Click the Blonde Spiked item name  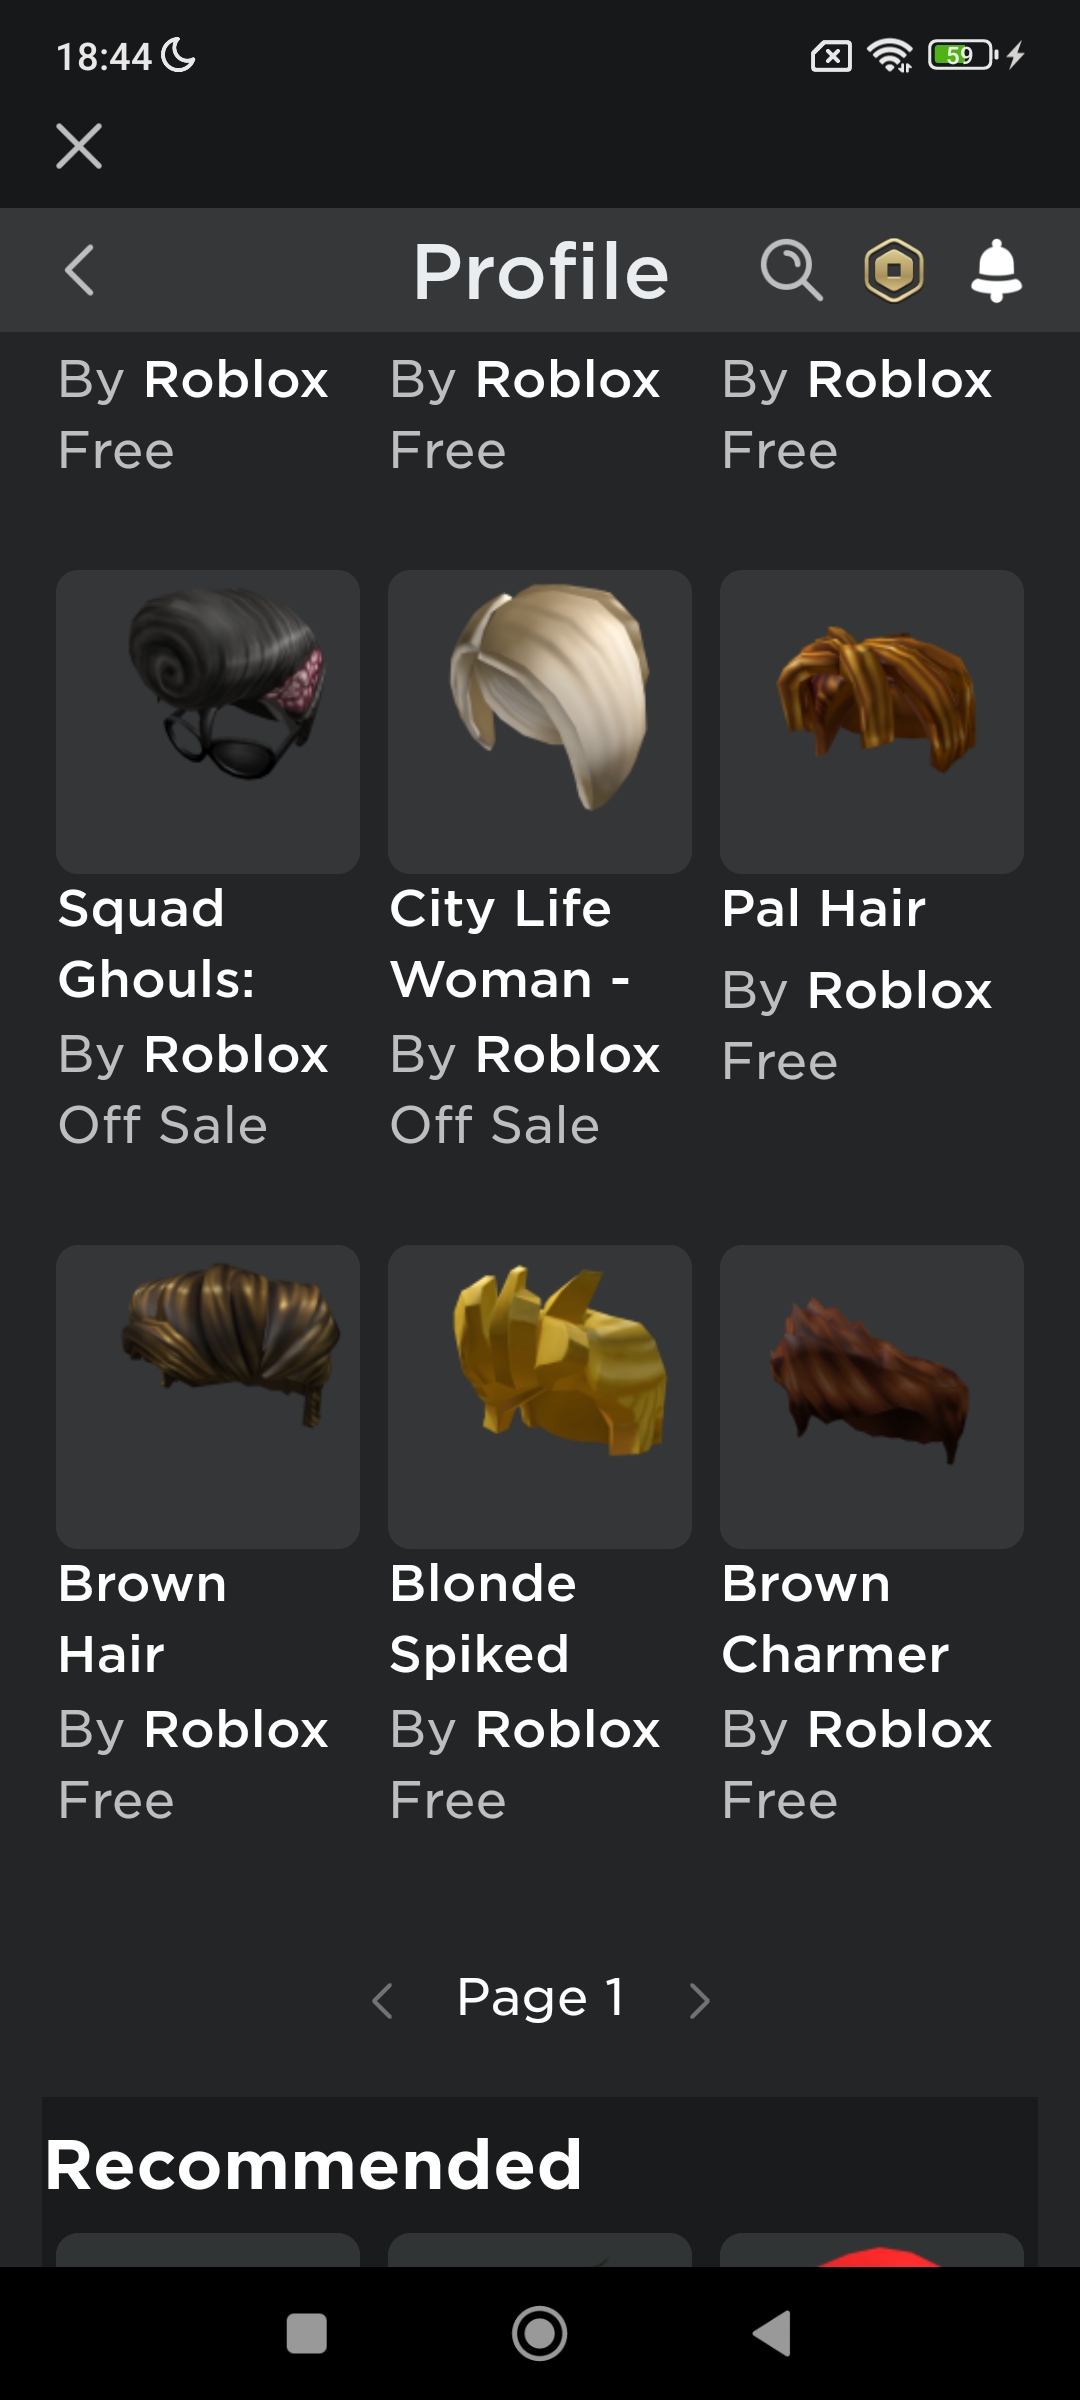[x=483, y=1619]
